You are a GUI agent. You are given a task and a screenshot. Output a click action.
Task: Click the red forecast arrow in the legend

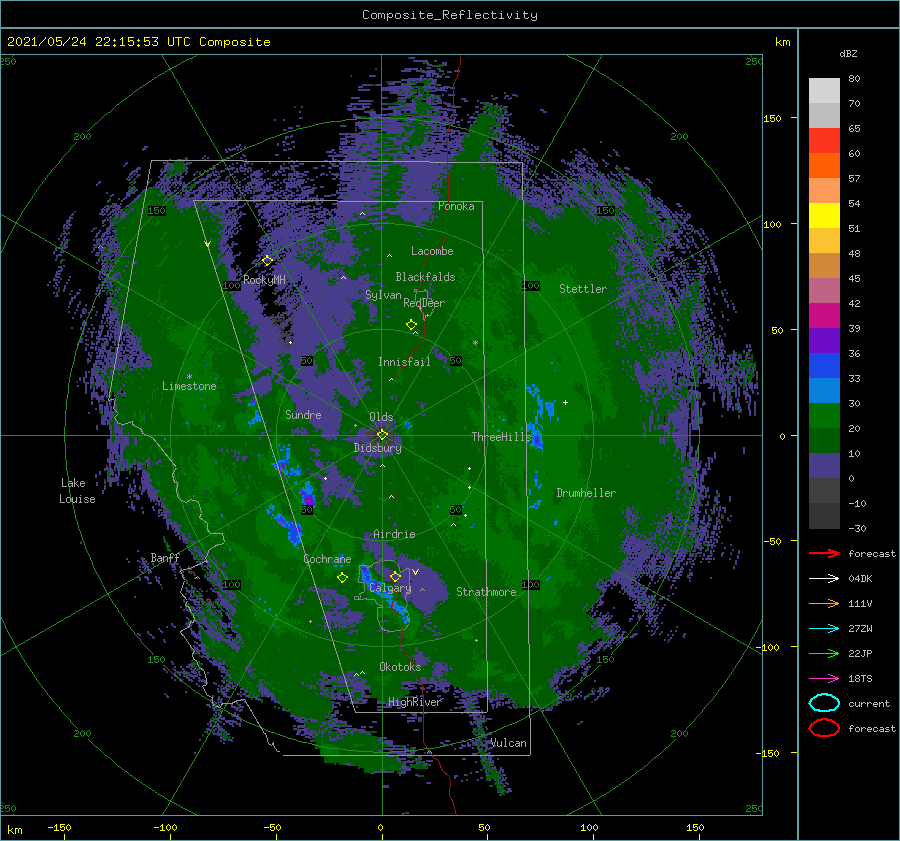[824, 553]
